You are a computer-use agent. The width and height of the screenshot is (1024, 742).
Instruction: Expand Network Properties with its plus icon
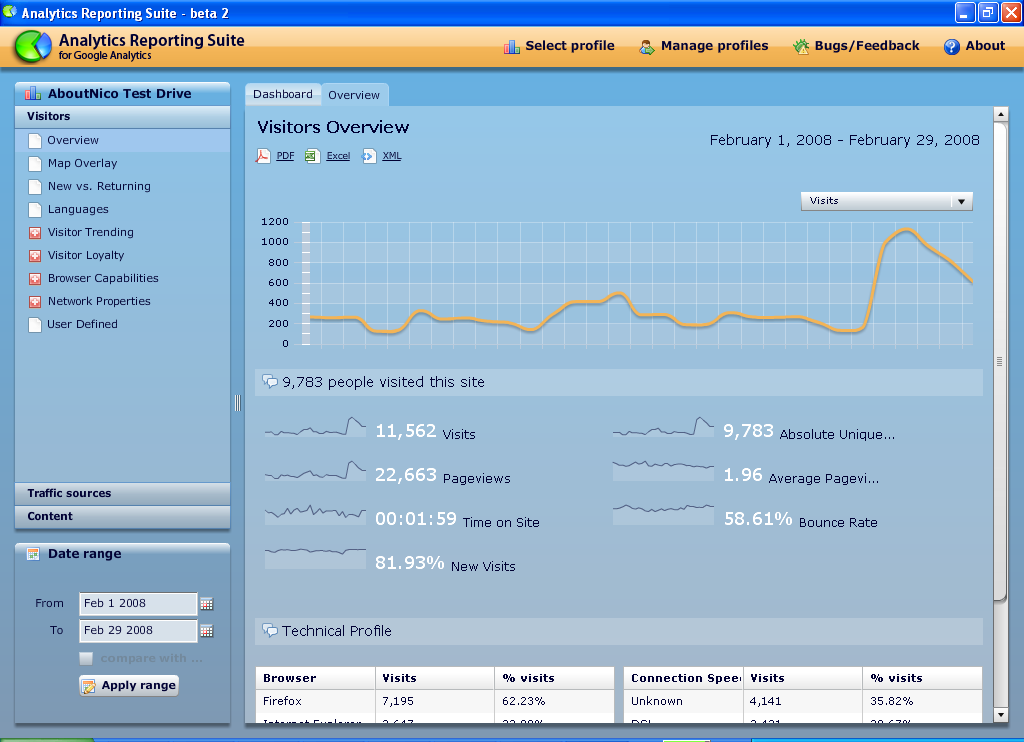coord(35,302)
